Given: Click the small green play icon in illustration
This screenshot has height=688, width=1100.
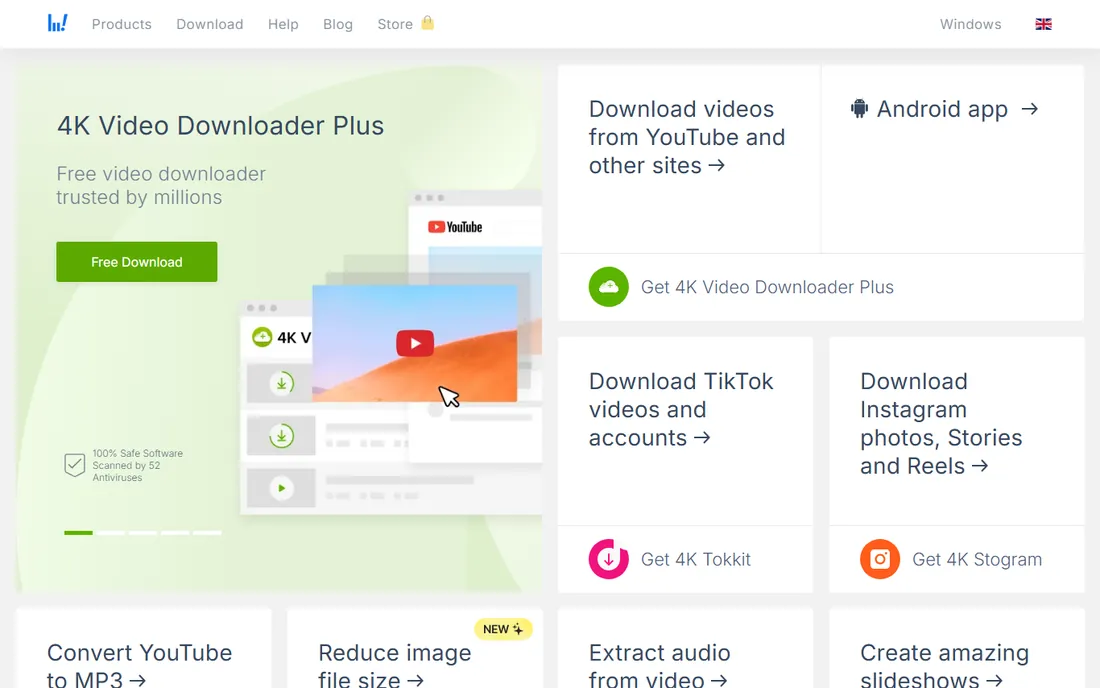Looking at the screenshot, I should coord(281,488).
